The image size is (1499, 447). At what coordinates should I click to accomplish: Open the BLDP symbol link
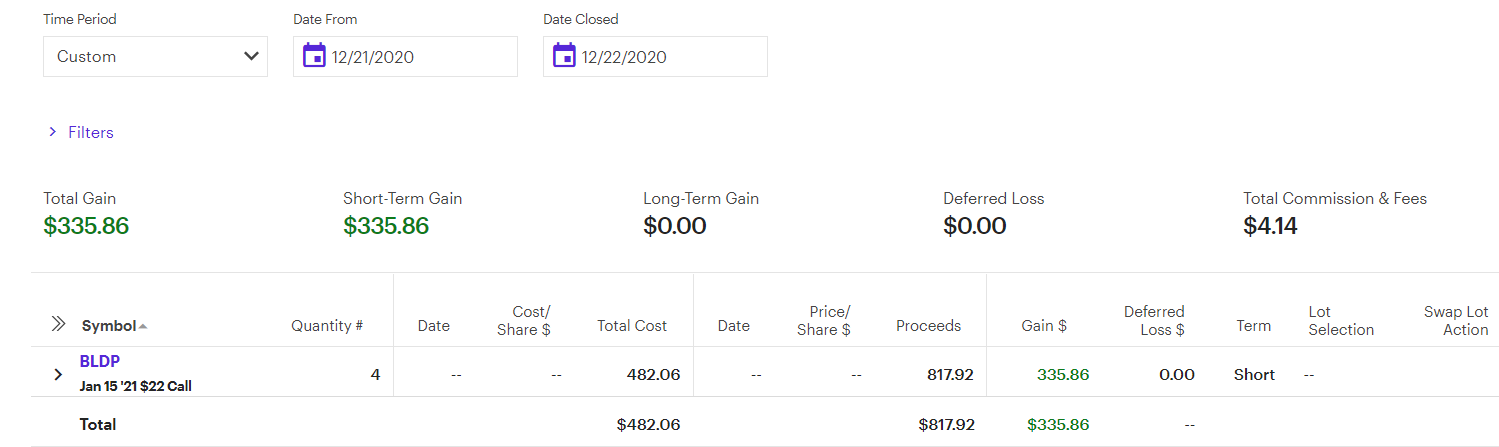coord(100,361)
